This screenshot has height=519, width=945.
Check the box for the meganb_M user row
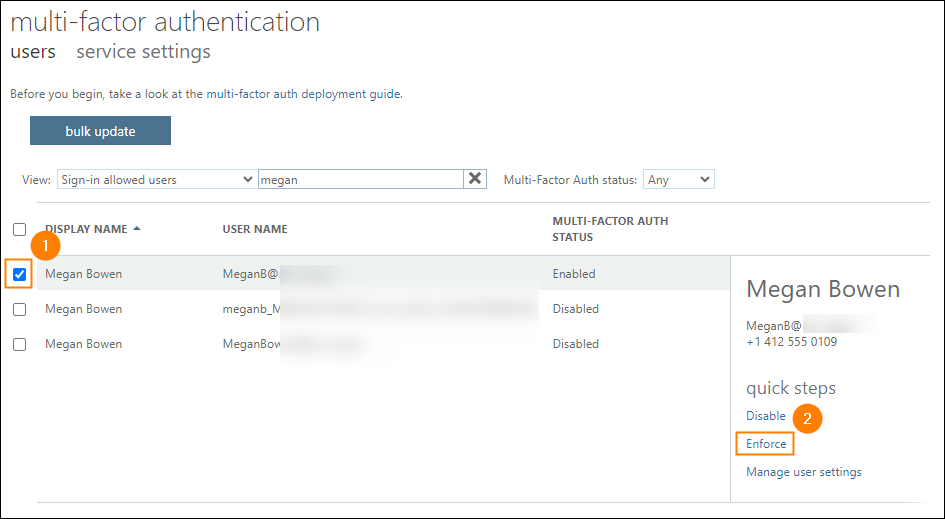pos(20,309)
